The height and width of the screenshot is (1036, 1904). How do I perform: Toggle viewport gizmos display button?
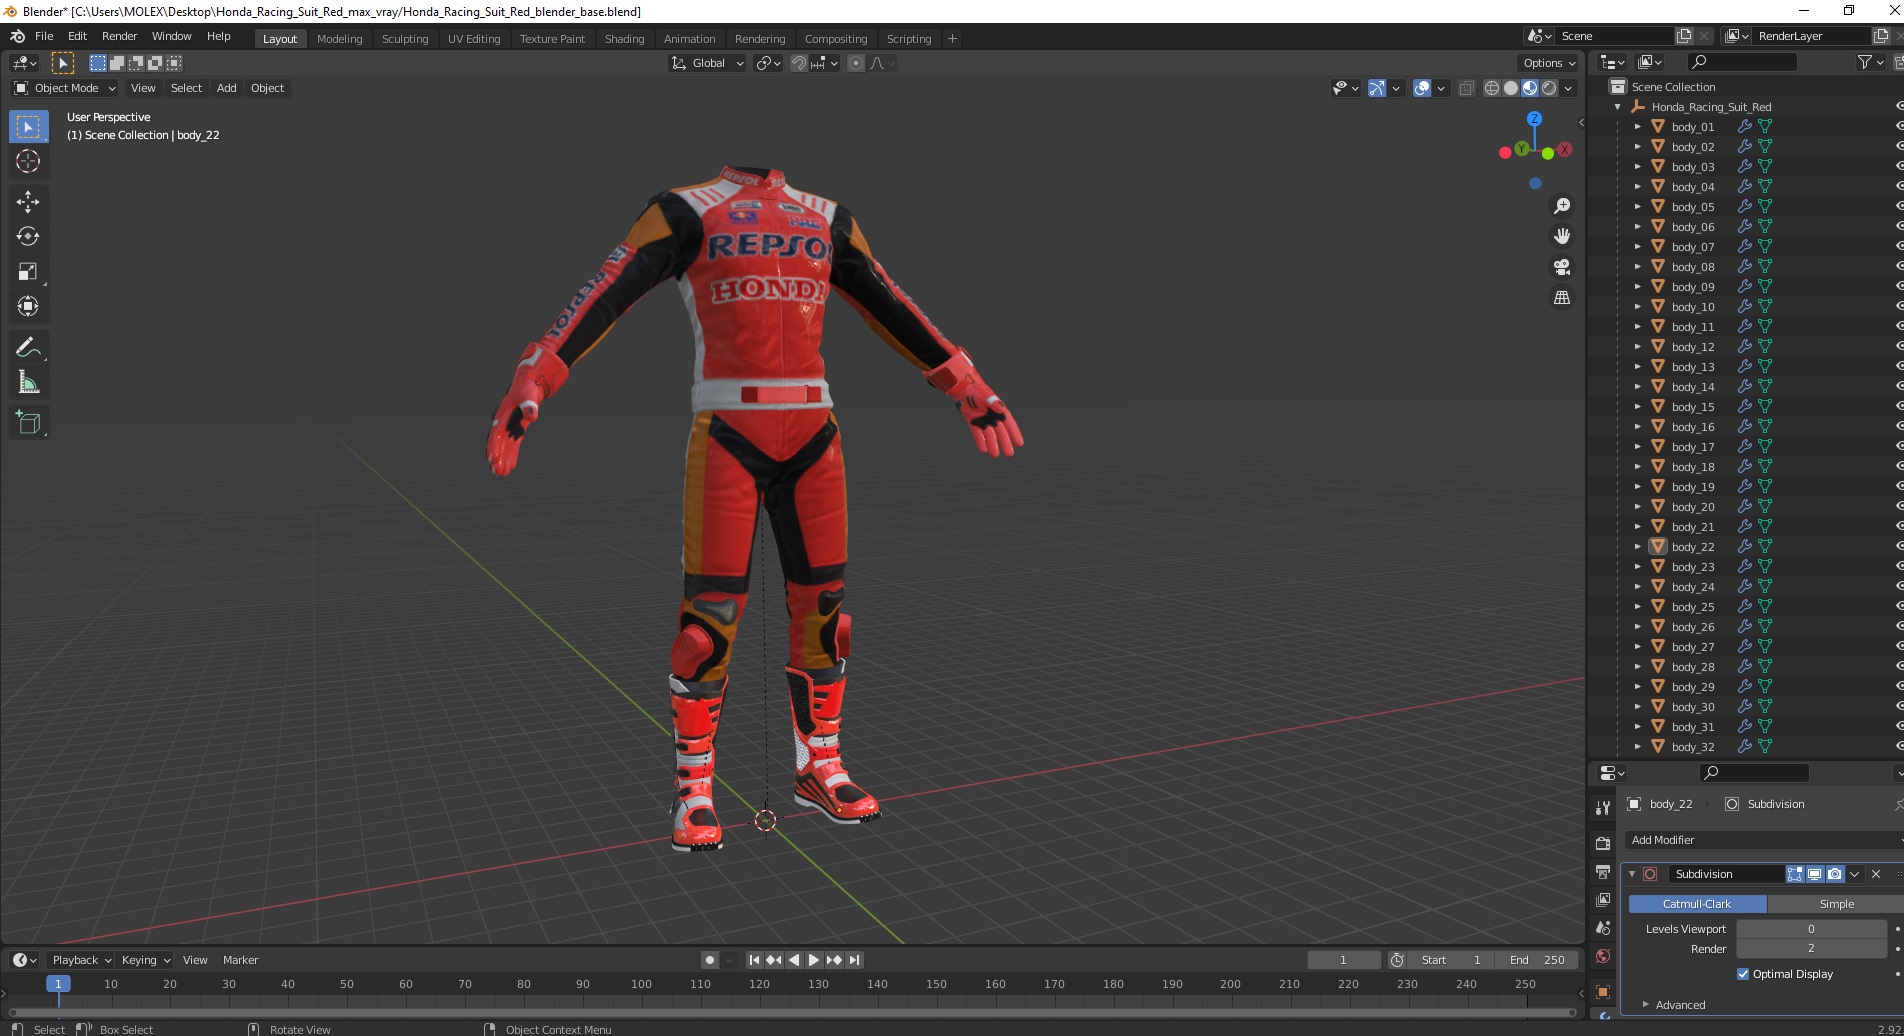click(1377, 88)
